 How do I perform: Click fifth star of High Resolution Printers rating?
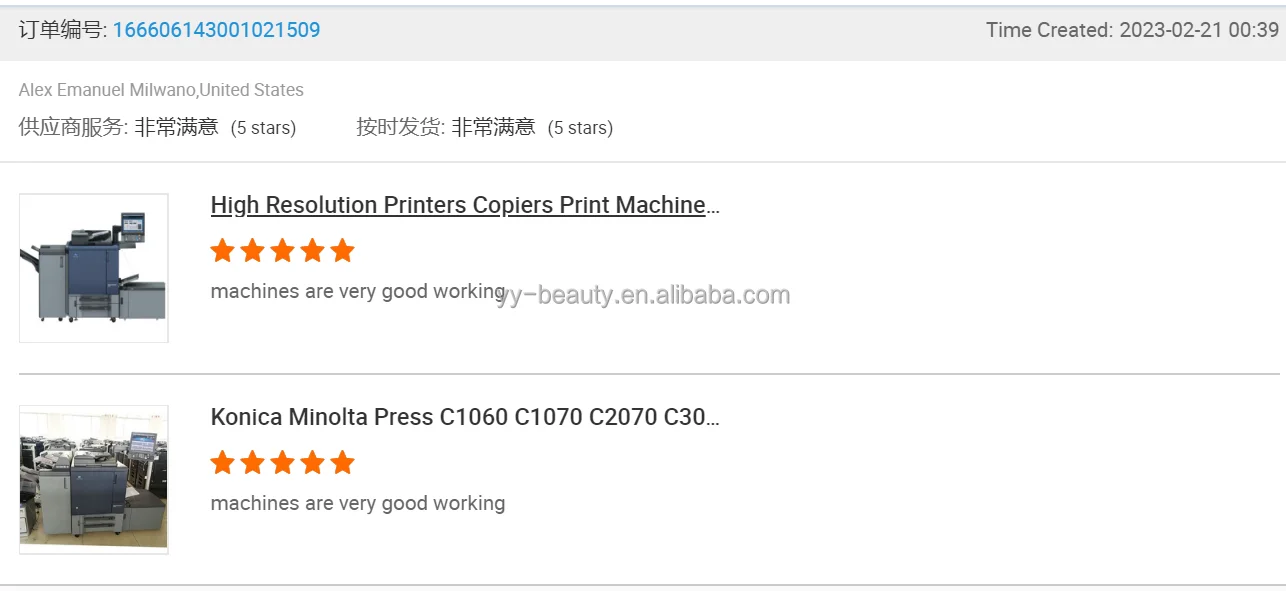tap(342, 251)
